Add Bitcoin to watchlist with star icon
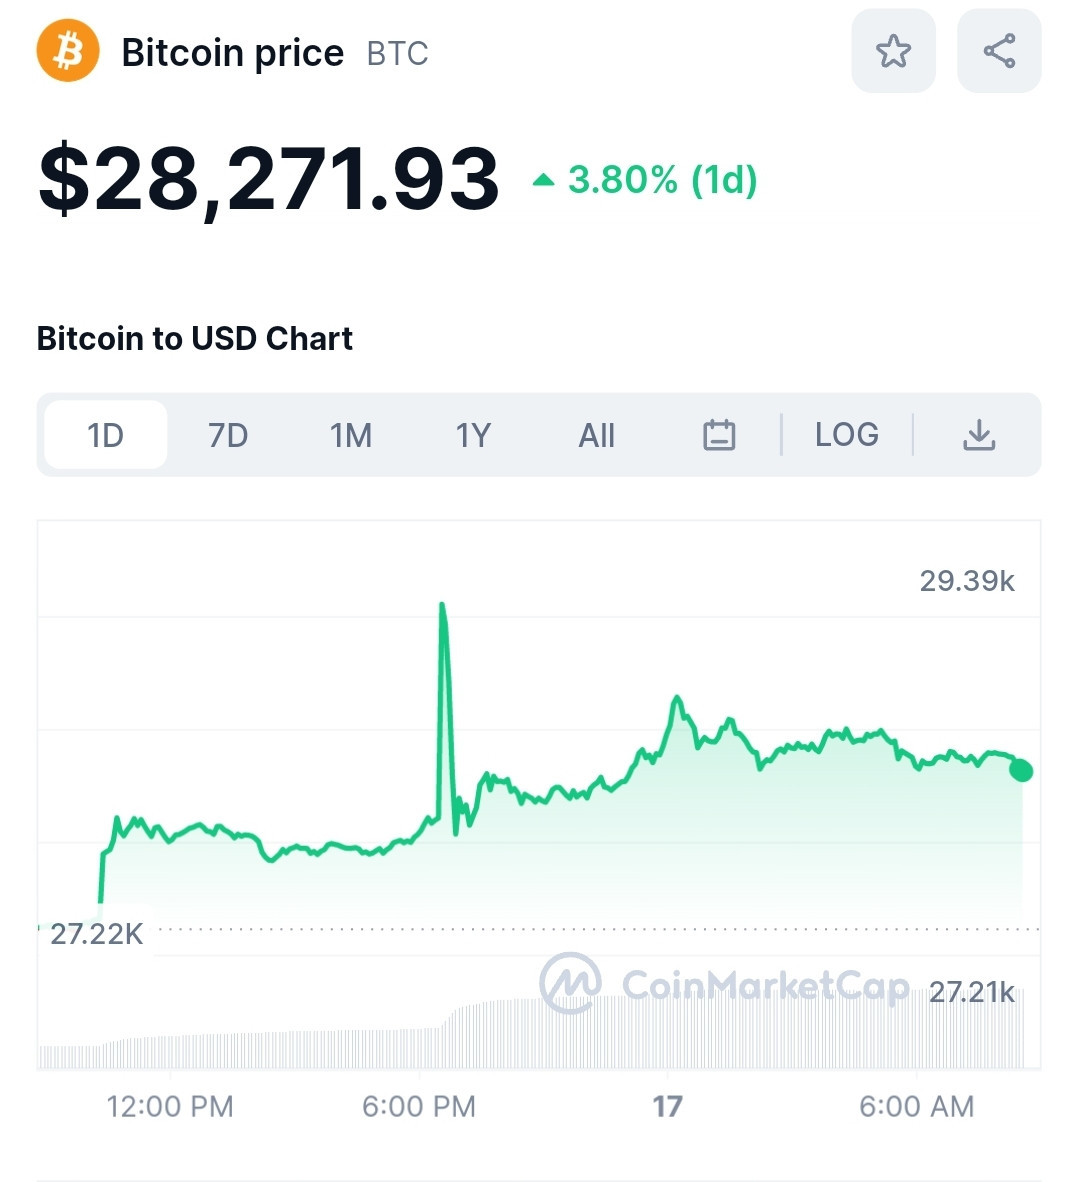 893,51
